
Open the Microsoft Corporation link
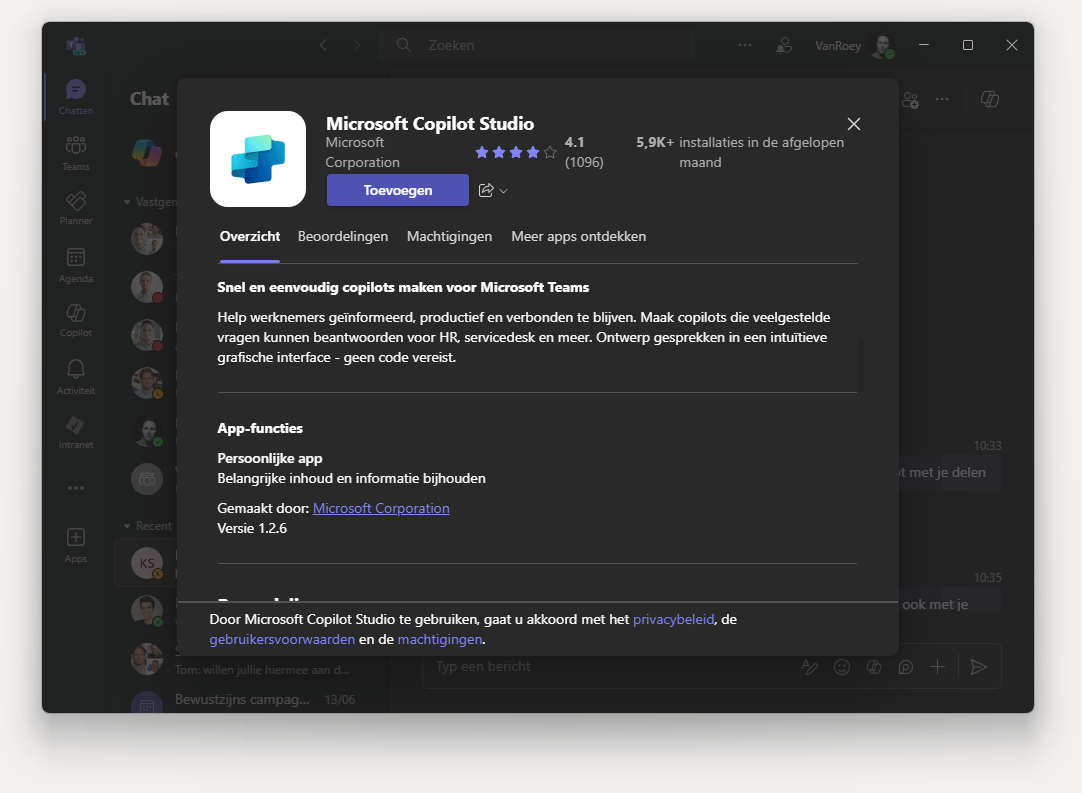click(x=381, y=508)
